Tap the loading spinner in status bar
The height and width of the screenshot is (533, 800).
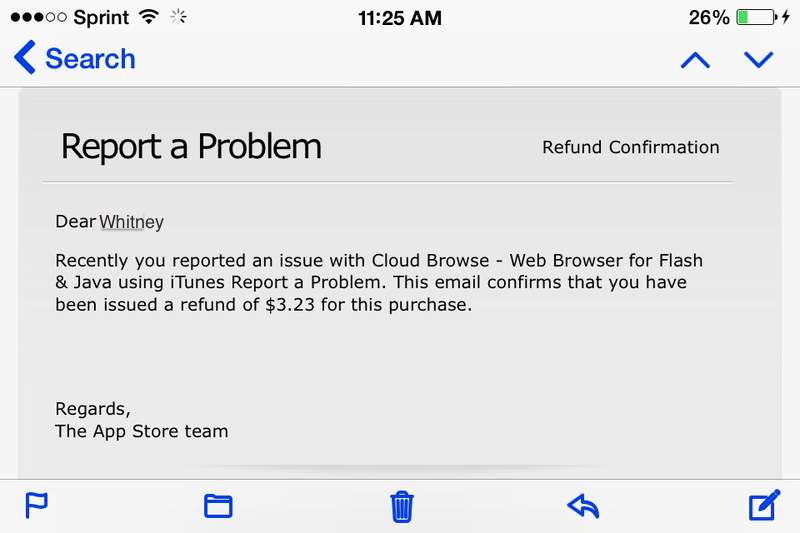click(x=180, y=17)
